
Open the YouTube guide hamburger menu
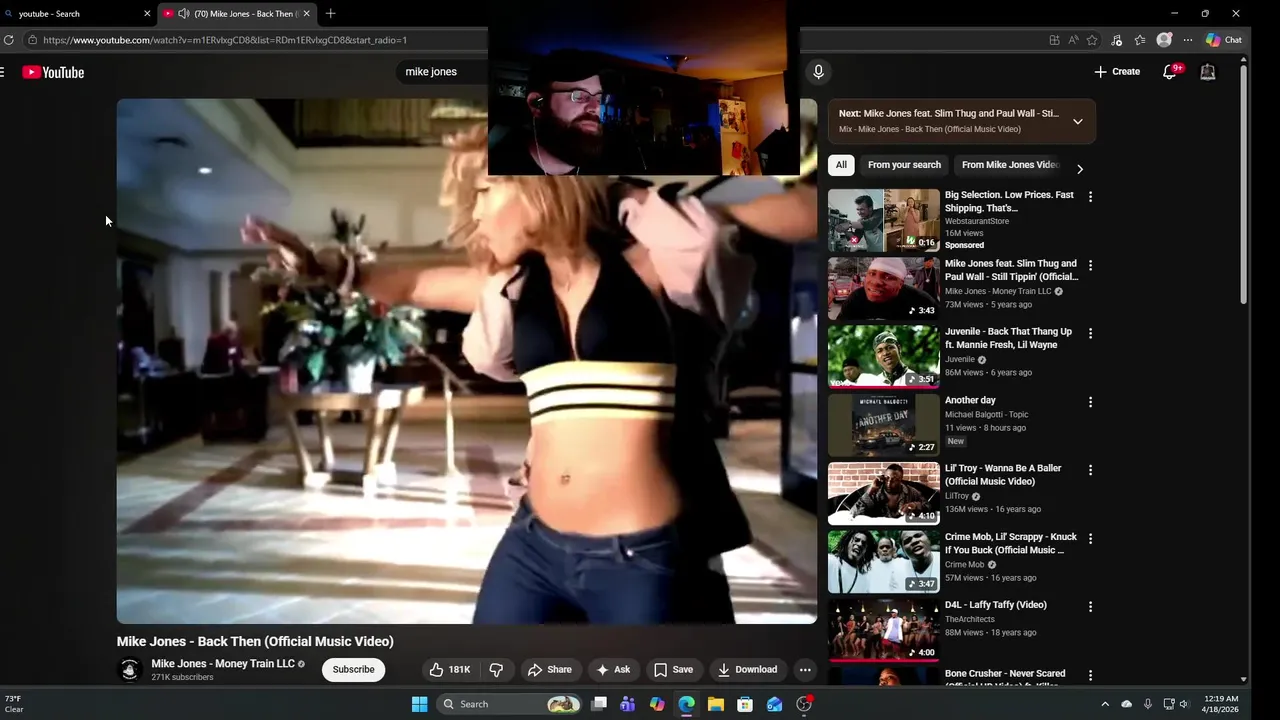pyautogui.click(x=2, y=72)
